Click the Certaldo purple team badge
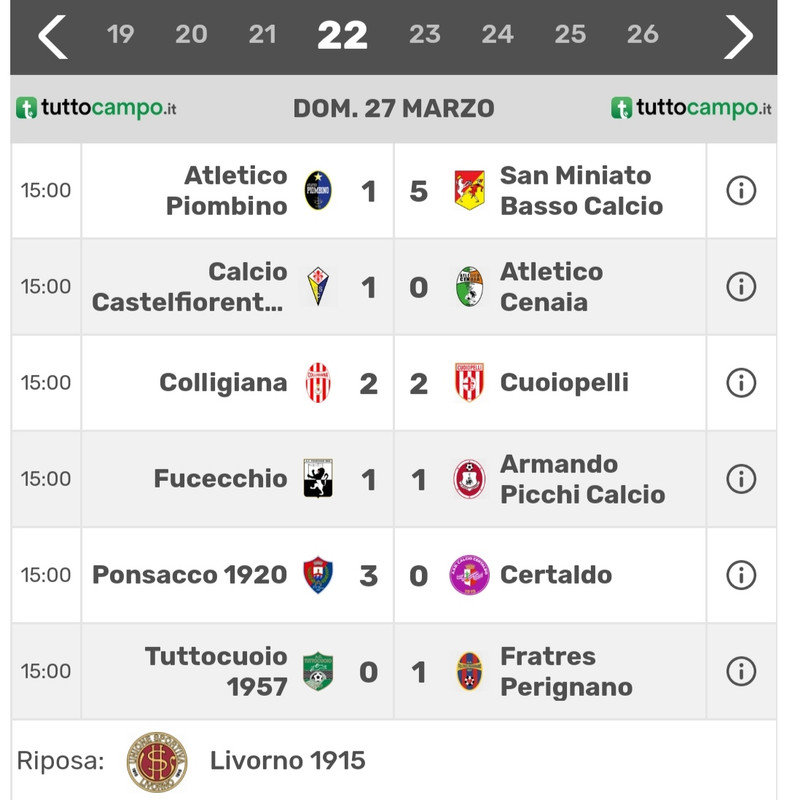 click(469, 575)
